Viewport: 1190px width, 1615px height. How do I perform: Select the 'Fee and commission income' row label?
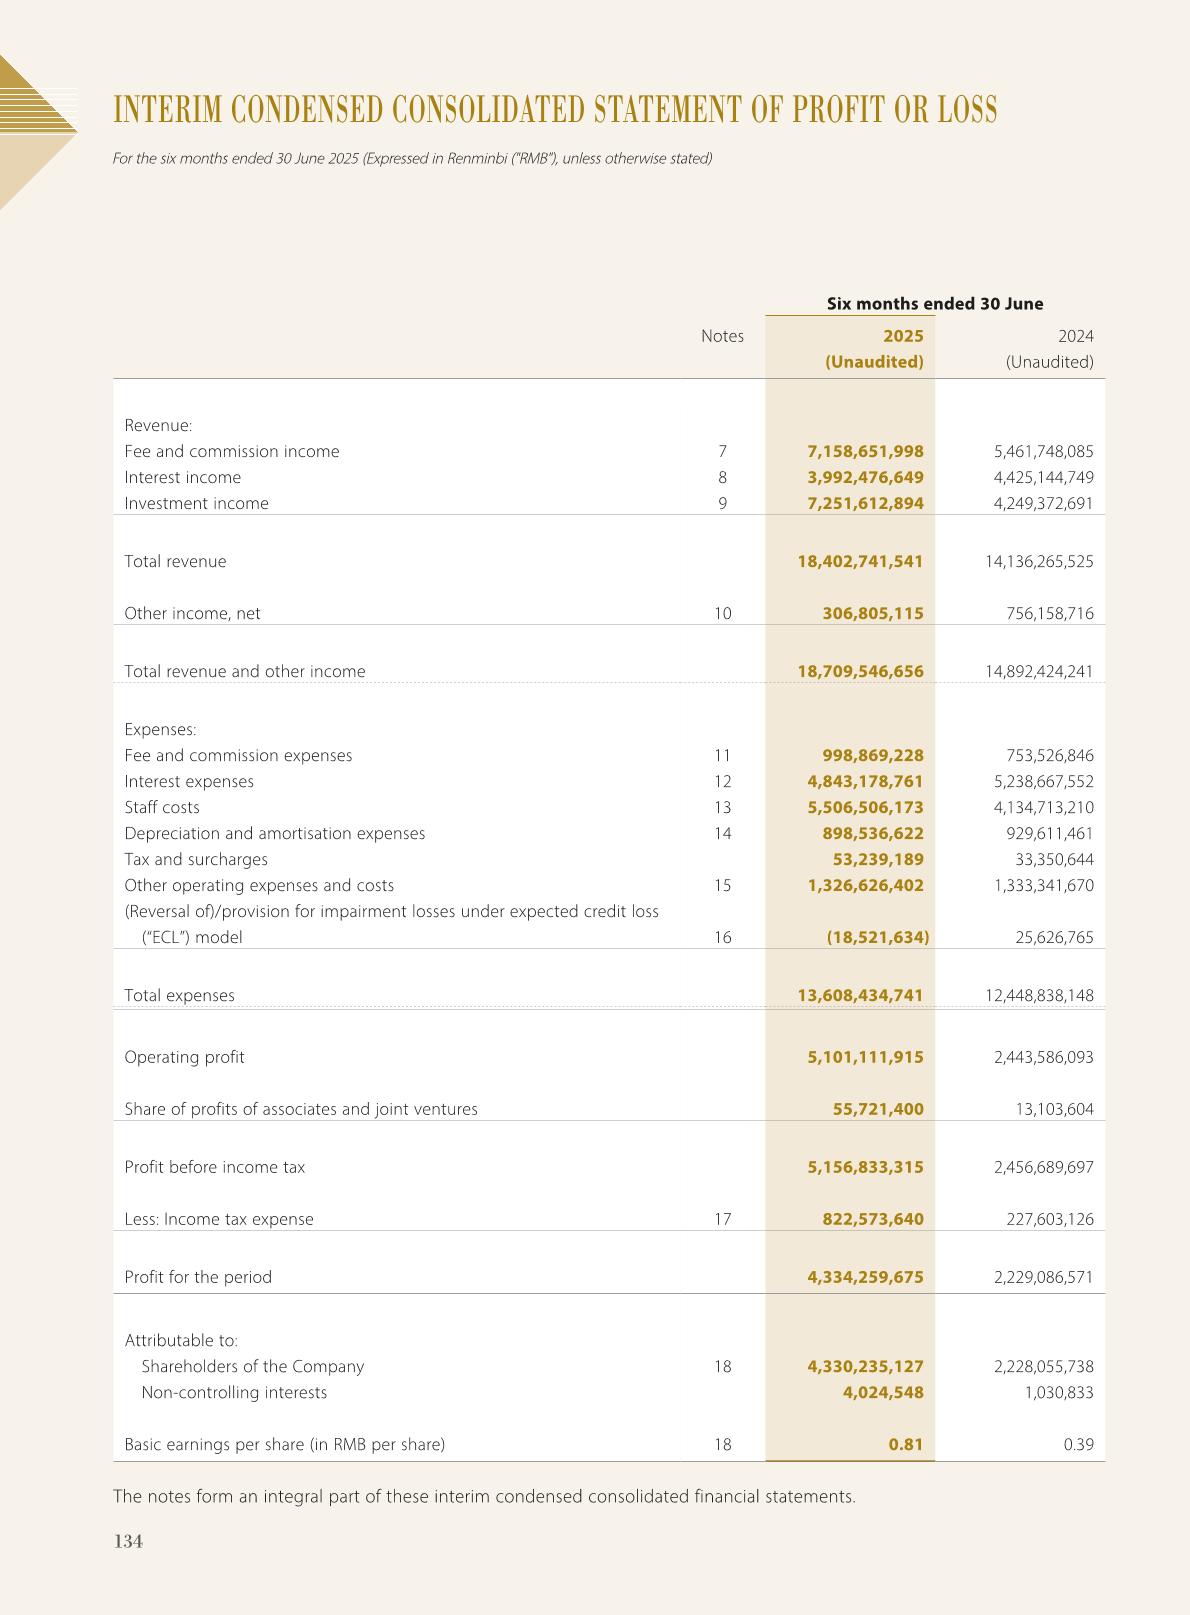point(231,452)
